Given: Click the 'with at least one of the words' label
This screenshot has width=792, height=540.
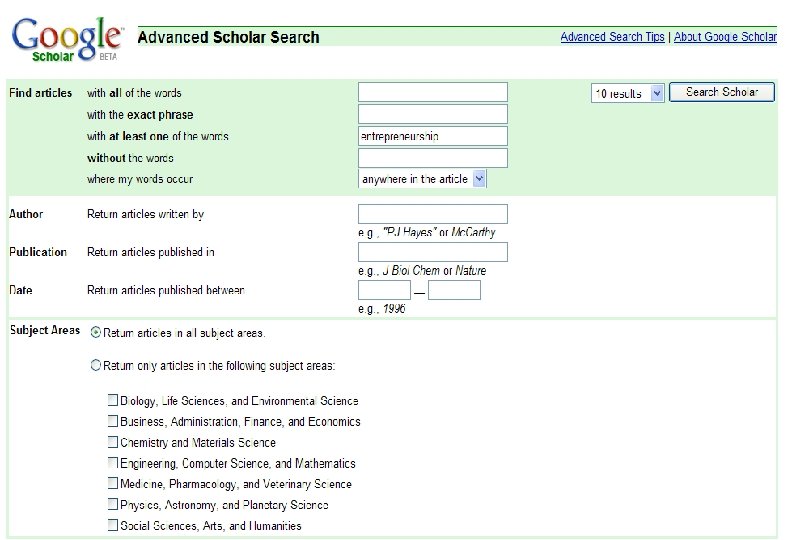Looking at the screenshot, I should [x=158, y=136].
